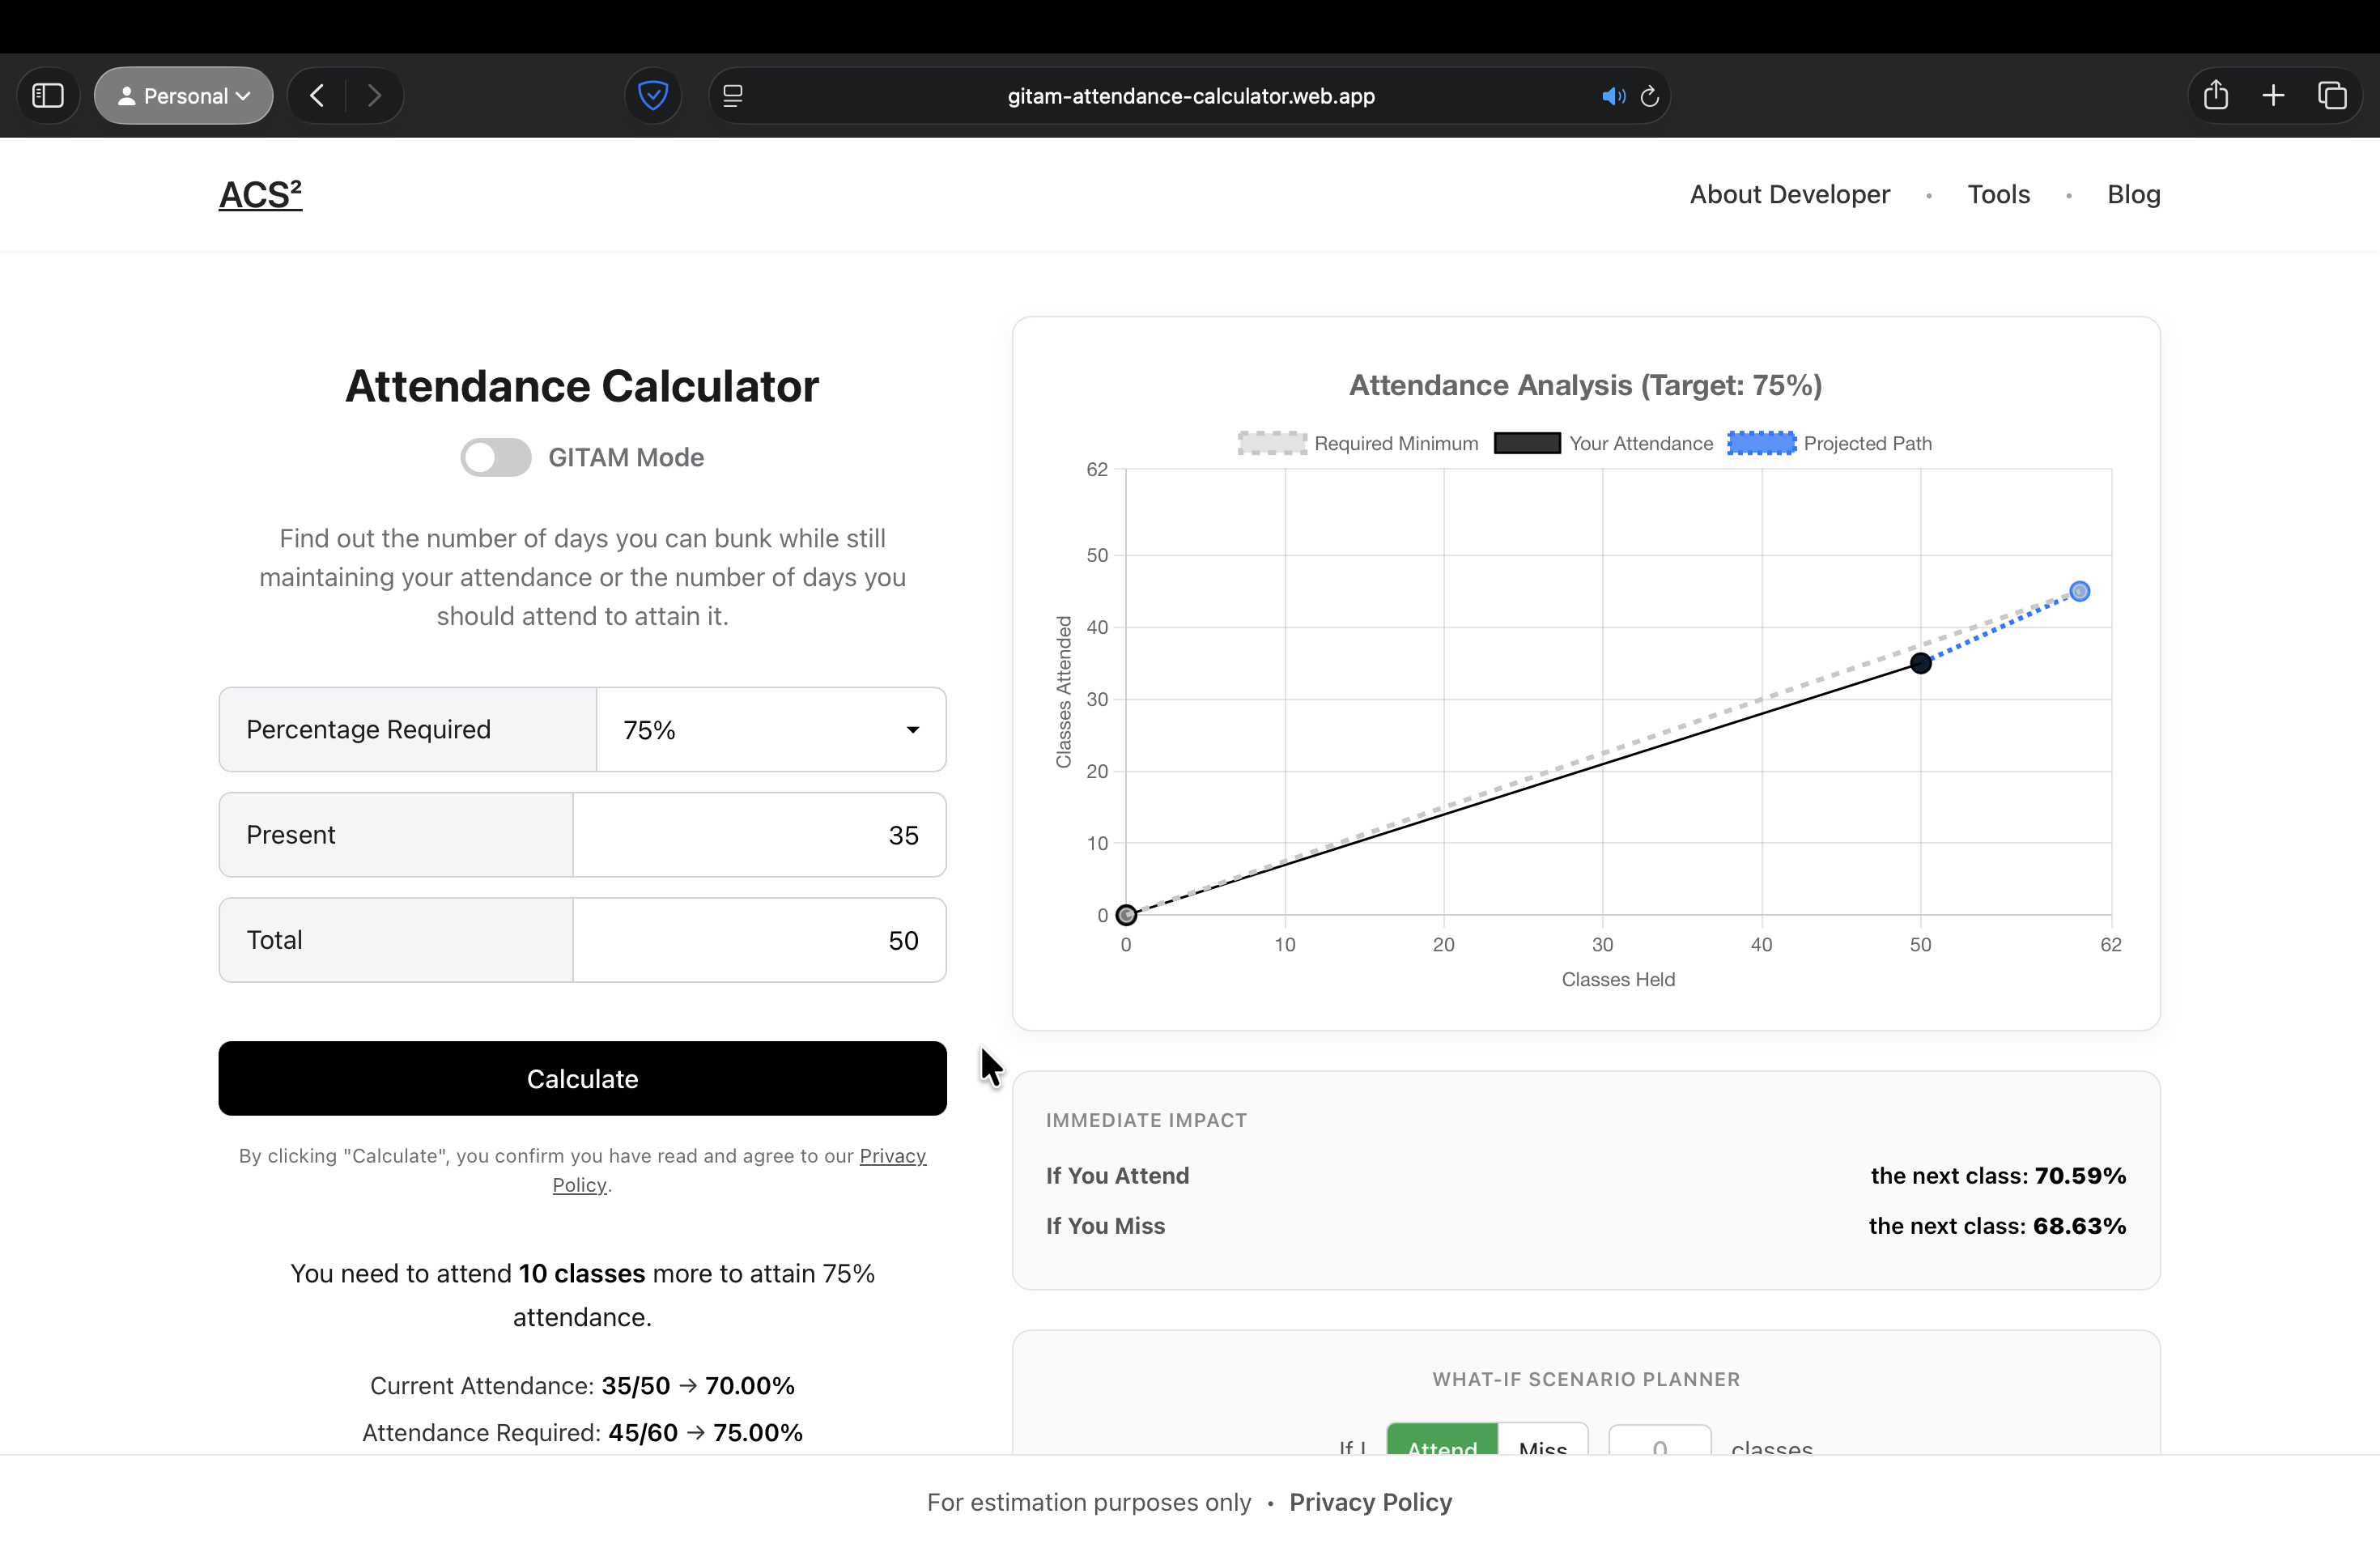Open a new tab with plus icon
Viewport: 2380px width, 1548px height.
2273,96
